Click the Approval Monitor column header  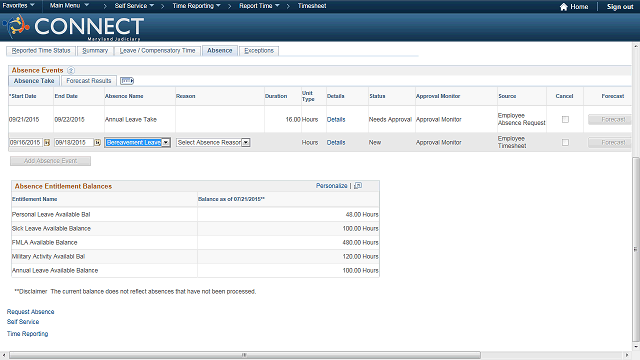click(x=438, y=96)
